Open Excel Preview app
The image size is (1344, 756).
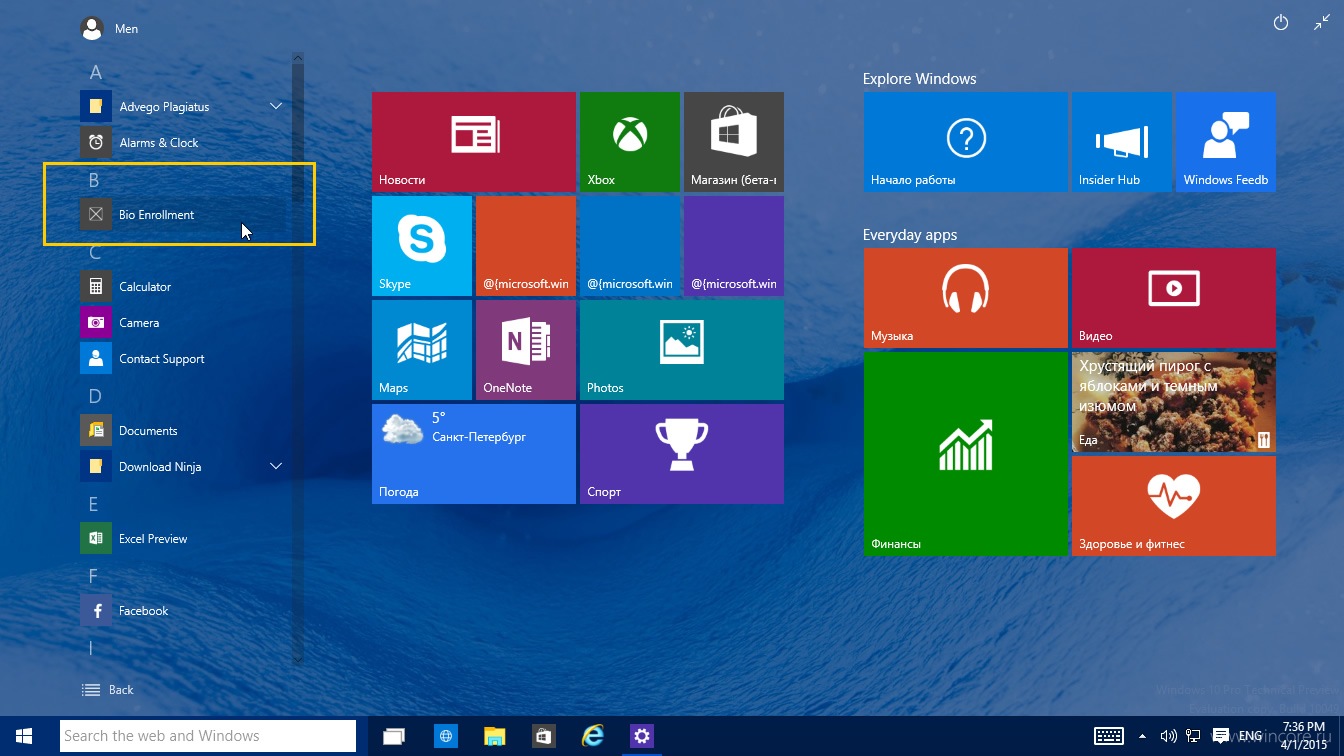click(185, 538)
